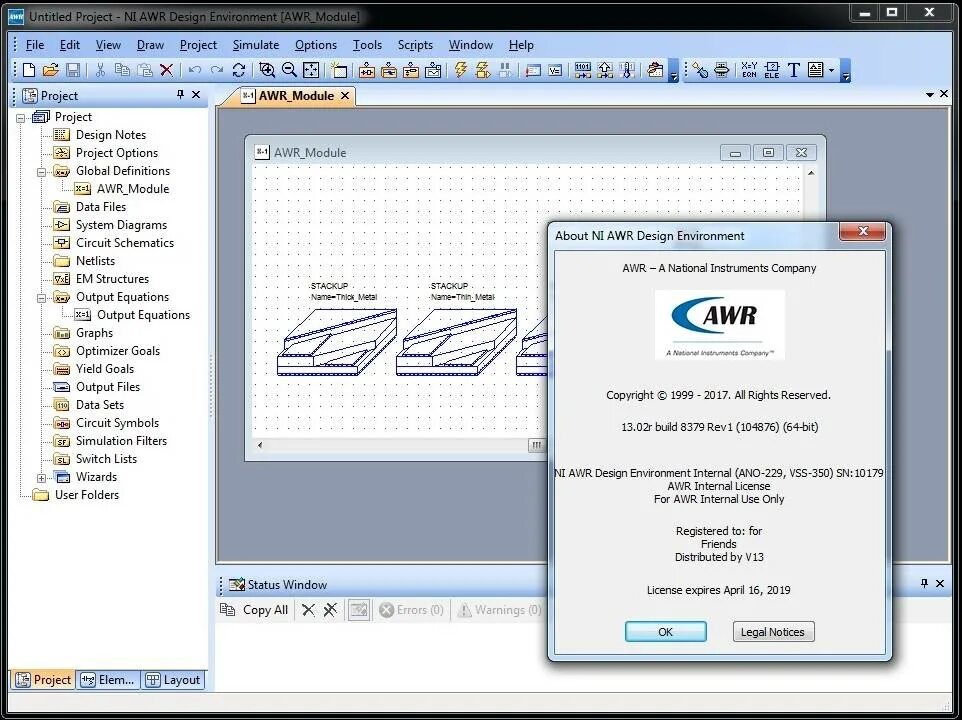
Task: Click OK in the About dialog
Action: coord(666,632)
